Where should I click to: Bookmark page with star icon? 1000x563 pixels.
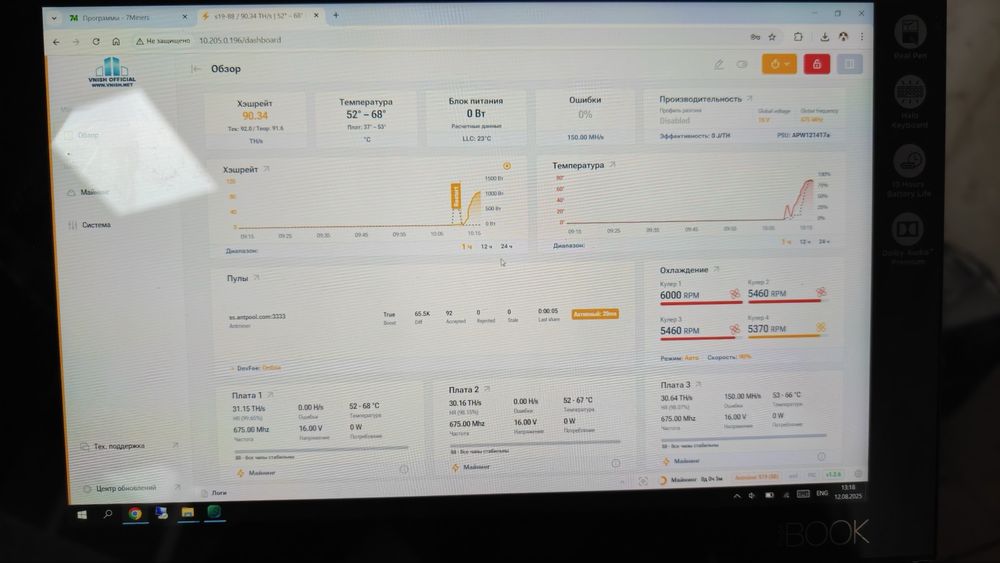point(772,37)
